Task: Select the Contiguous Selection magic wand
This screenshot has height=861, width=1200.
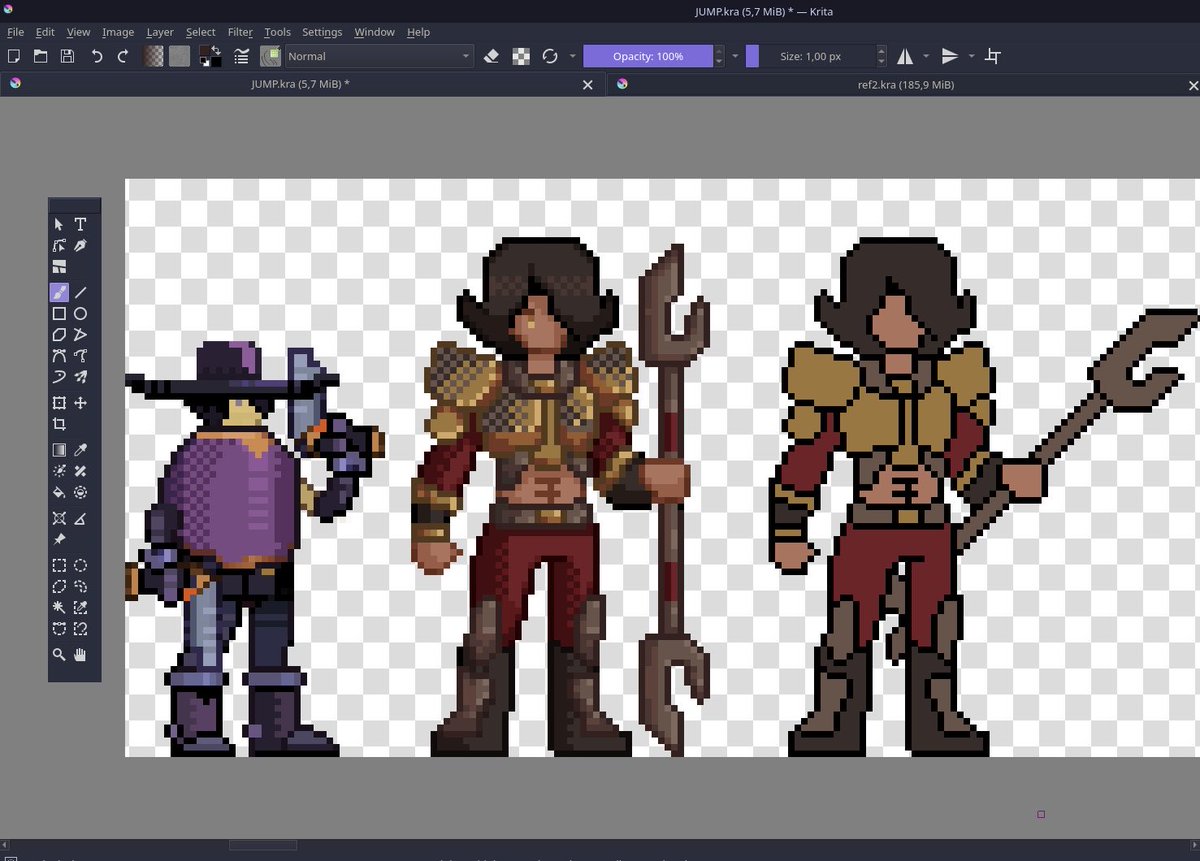Action: [59, 608]
